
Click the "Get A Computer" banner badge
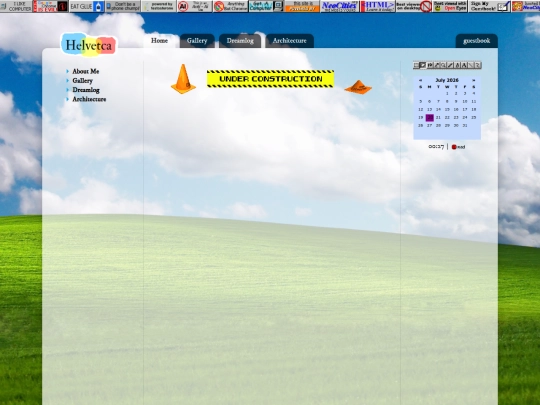pos(266,6)
